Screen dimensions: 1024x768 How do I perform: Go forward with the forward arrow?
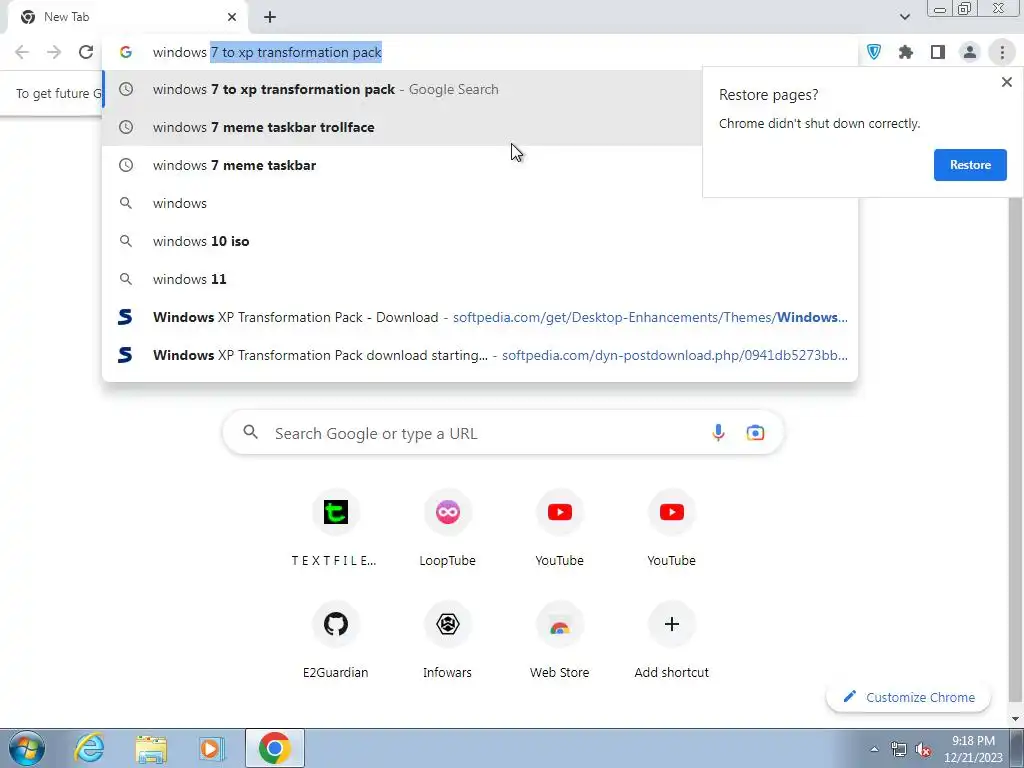(x=54, y=52)
